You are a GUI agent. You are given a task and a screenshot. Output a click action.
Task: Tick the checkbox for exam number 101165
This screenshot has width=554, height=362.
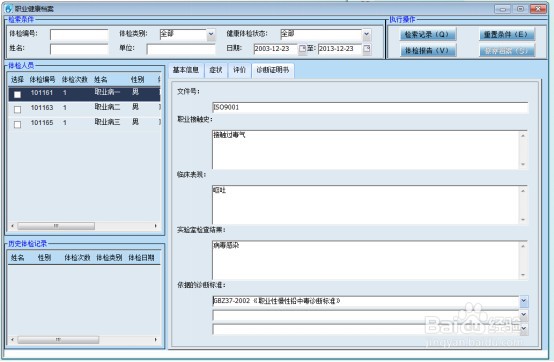tap(17, 124)
